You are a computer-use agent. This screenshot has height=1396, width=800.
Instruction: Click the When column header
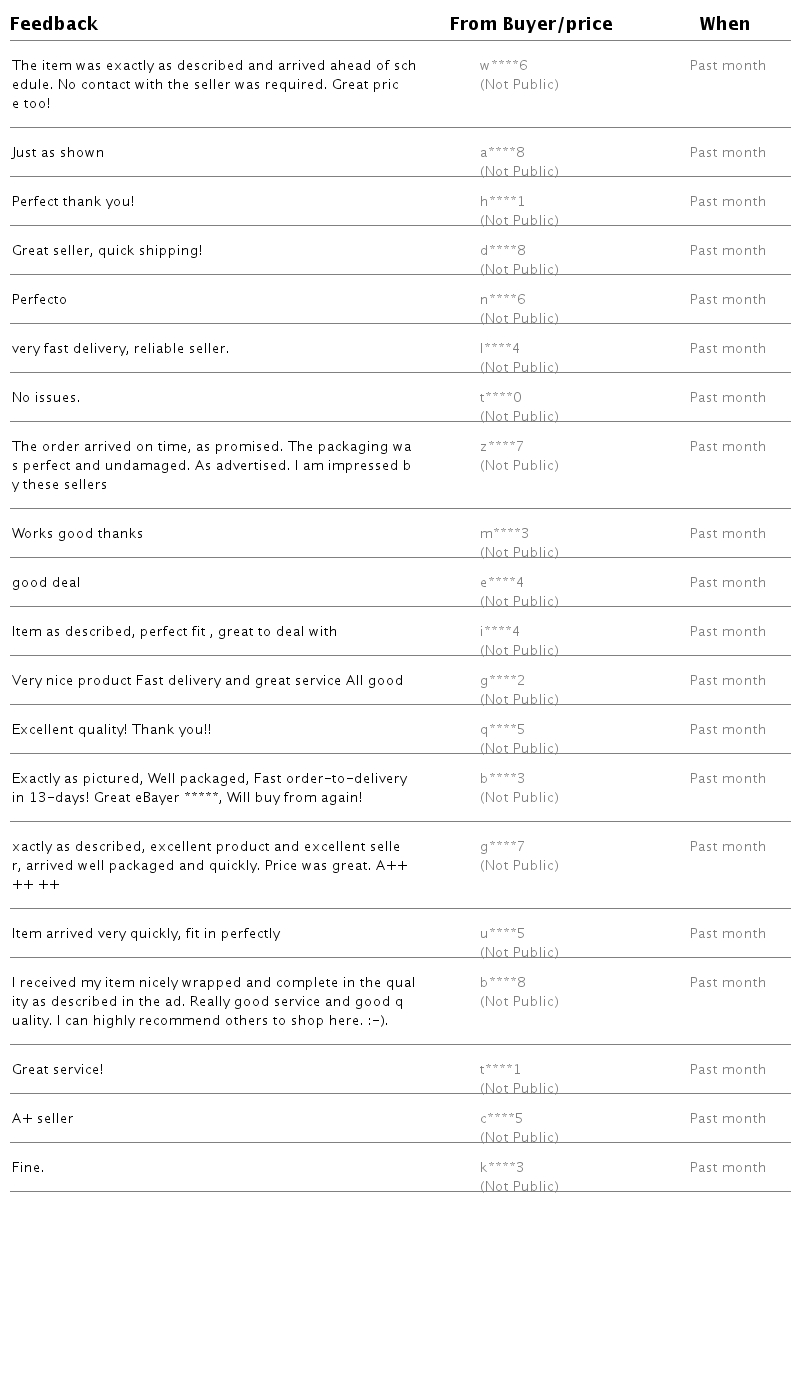[x=724, y=24]
